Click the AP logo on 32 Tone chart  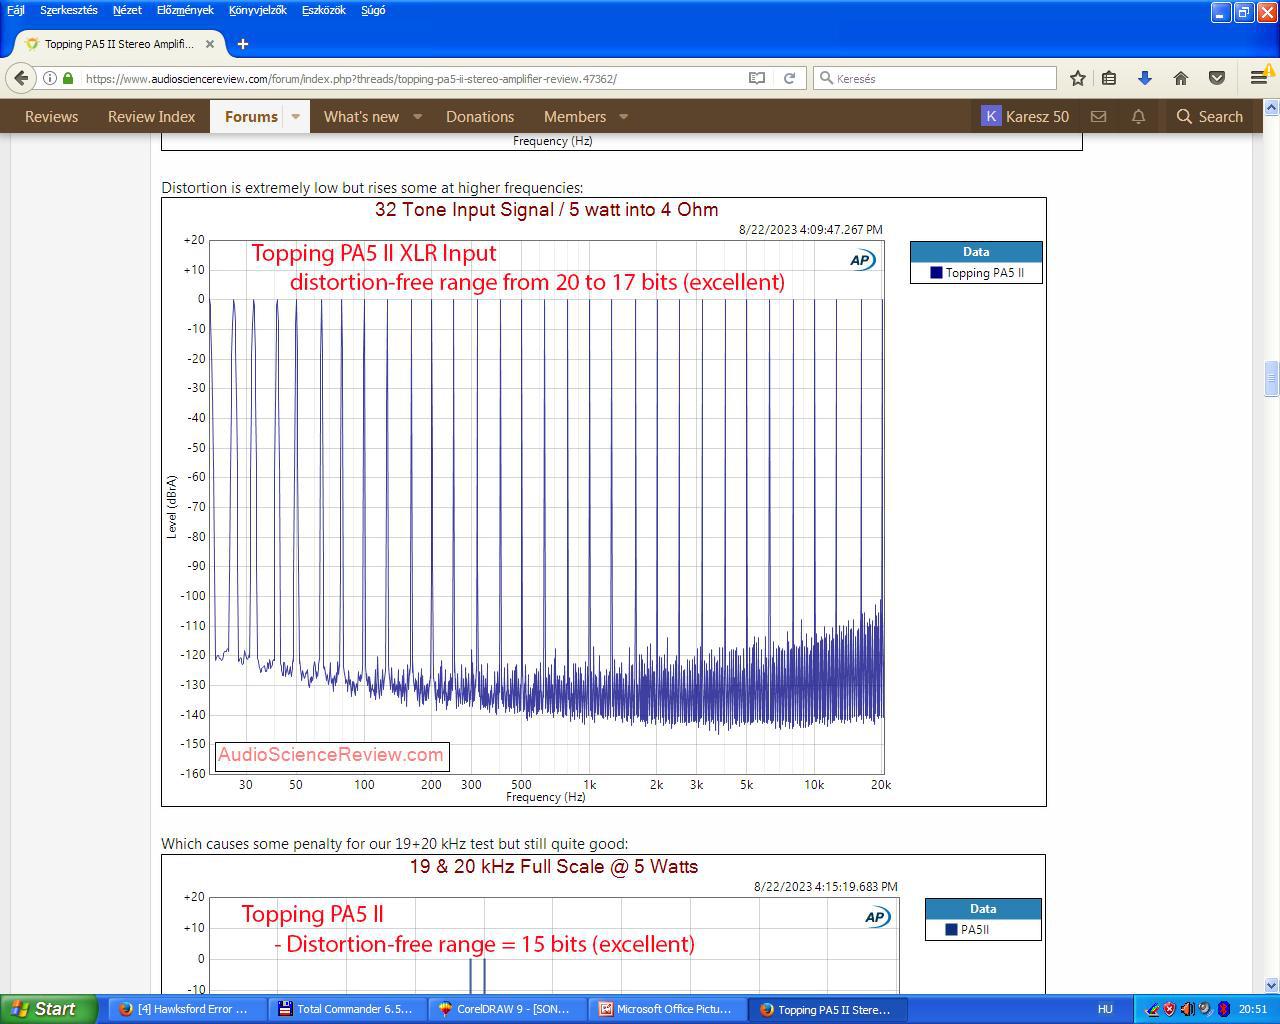point(861,260)
